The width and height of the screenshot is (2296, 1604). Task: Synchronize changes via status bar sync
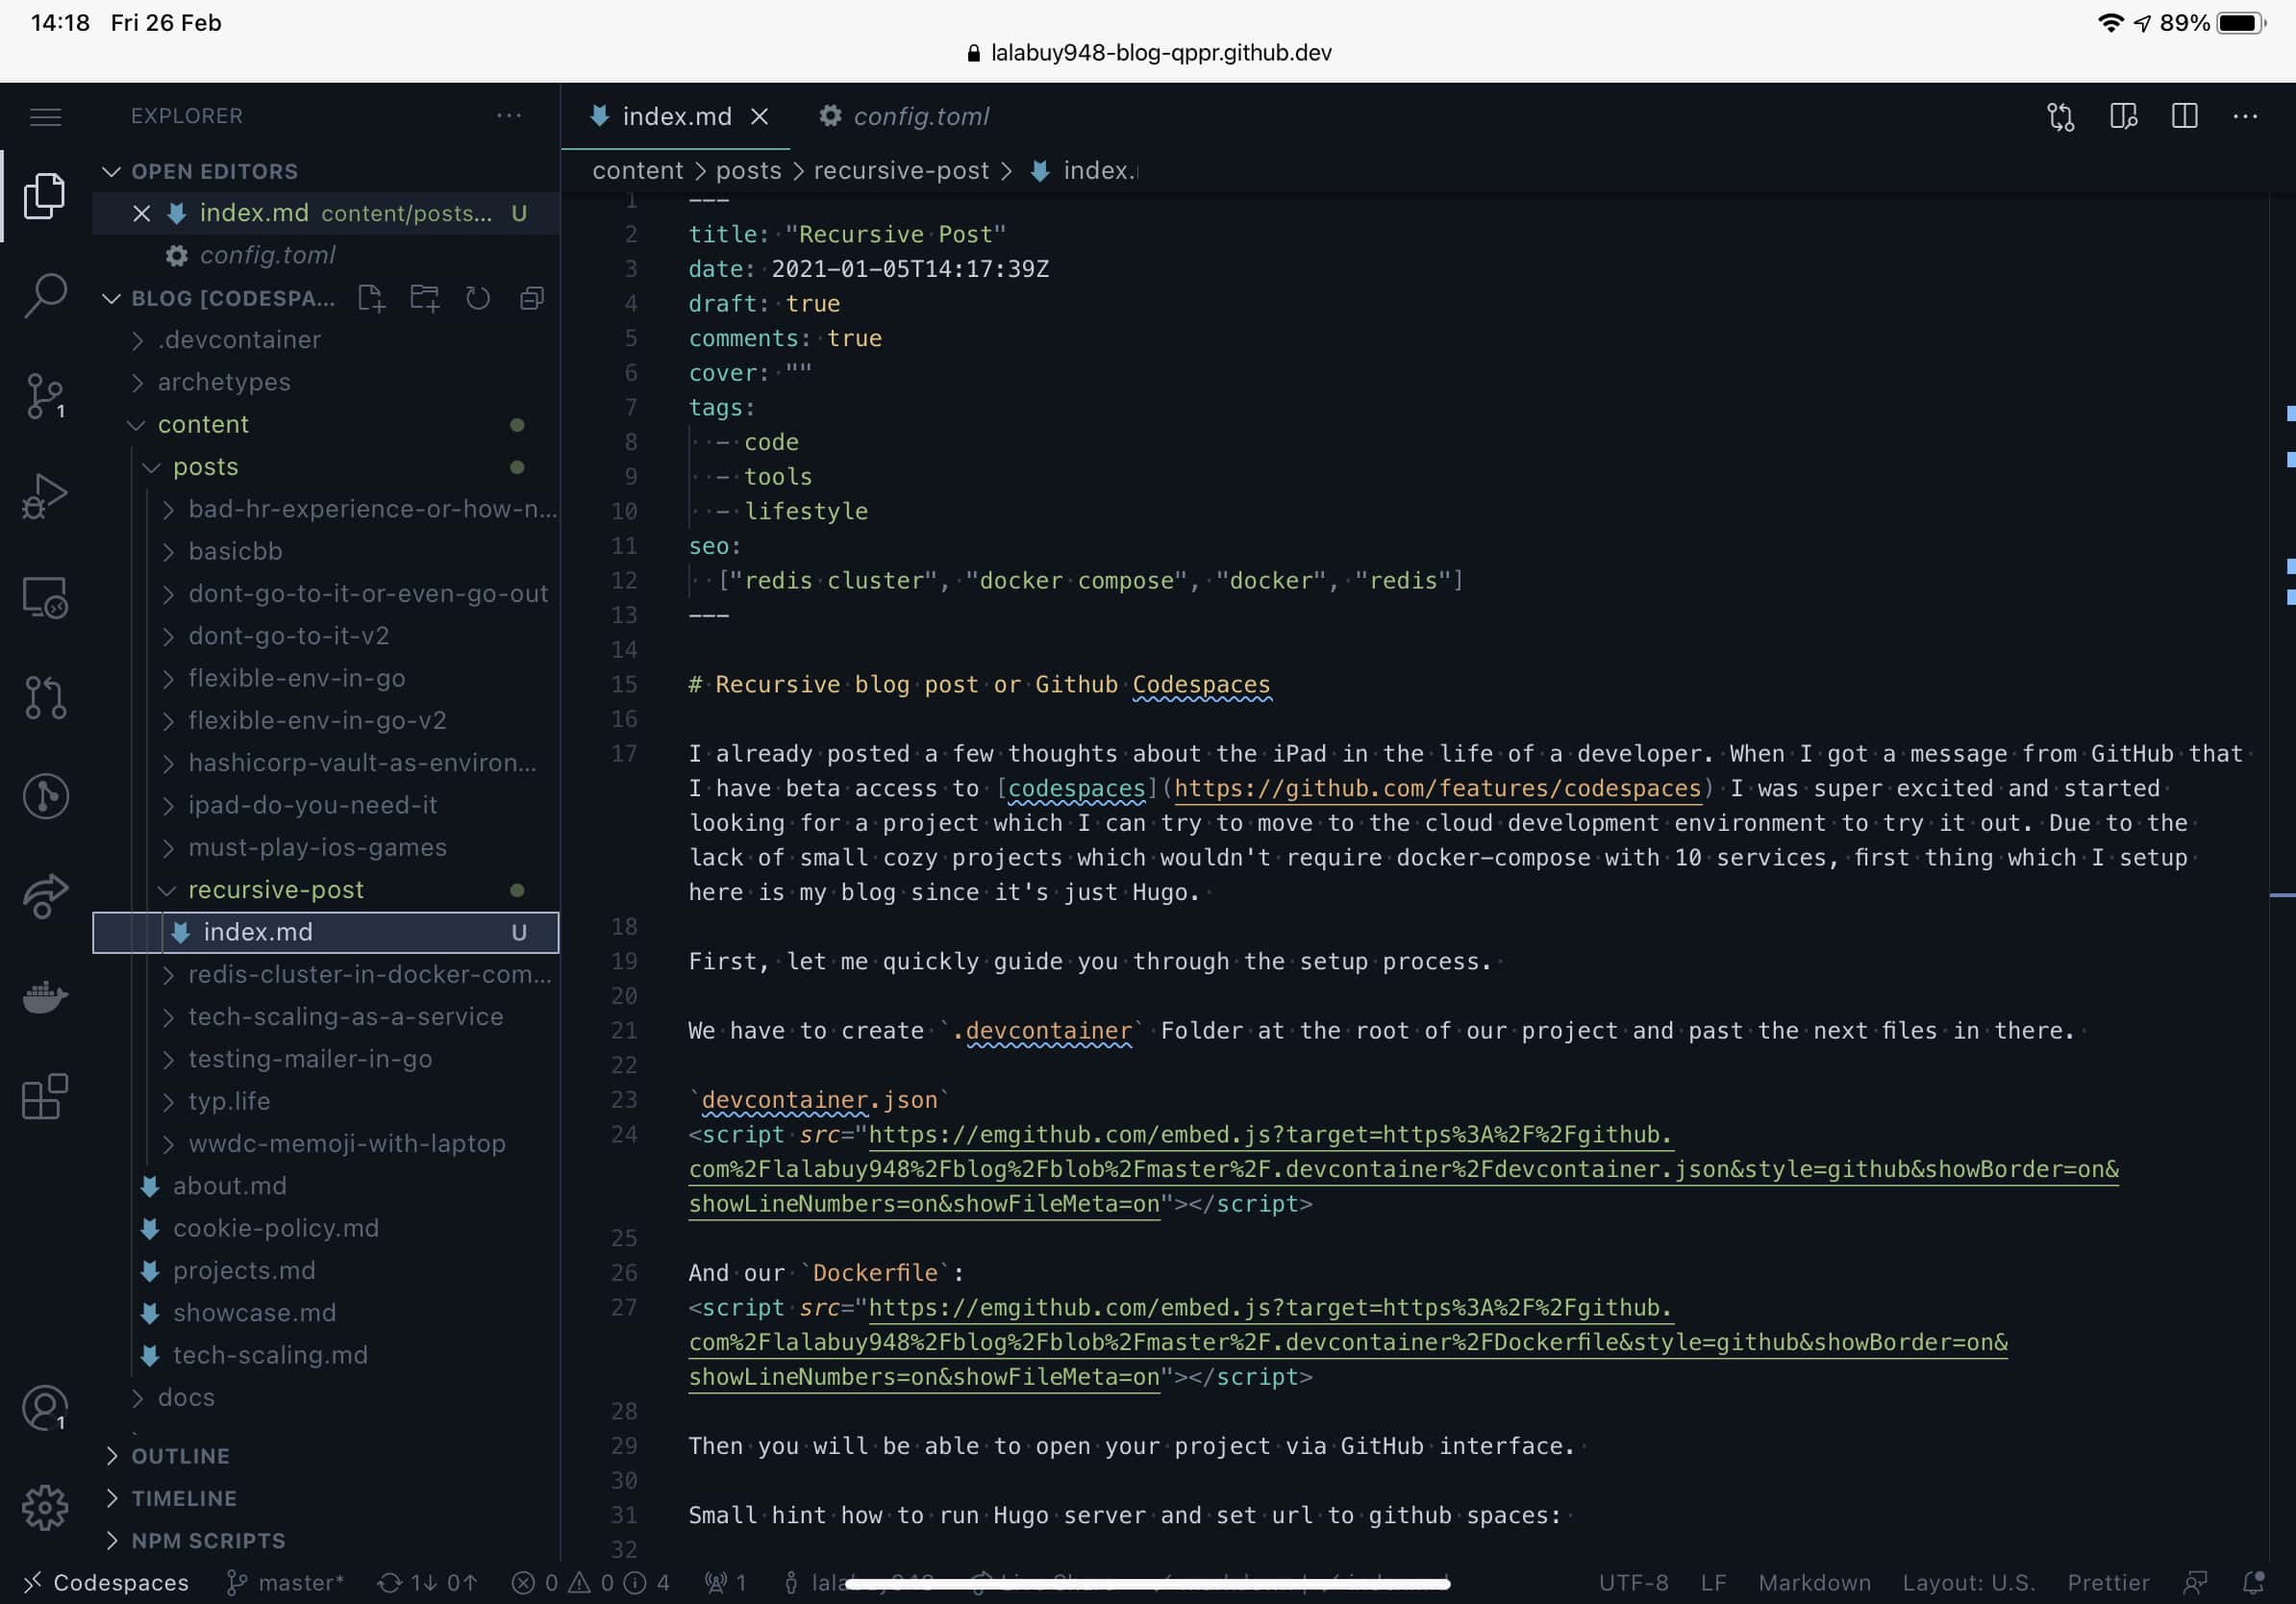[x=427, y=1582]
